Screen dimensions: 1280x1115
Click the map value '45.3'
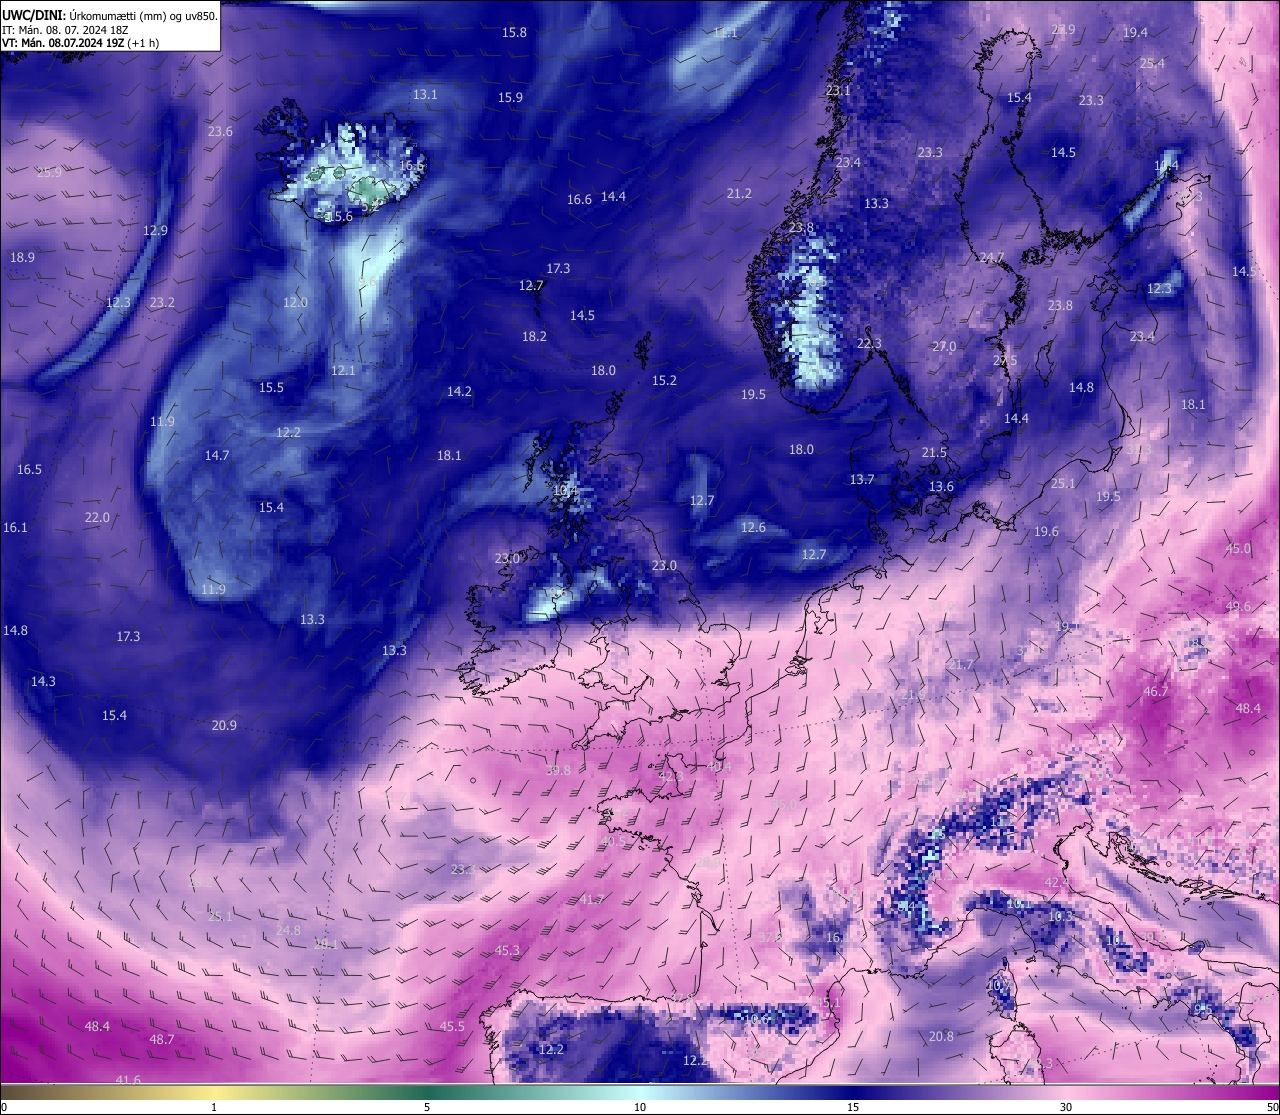pos(507,951)
